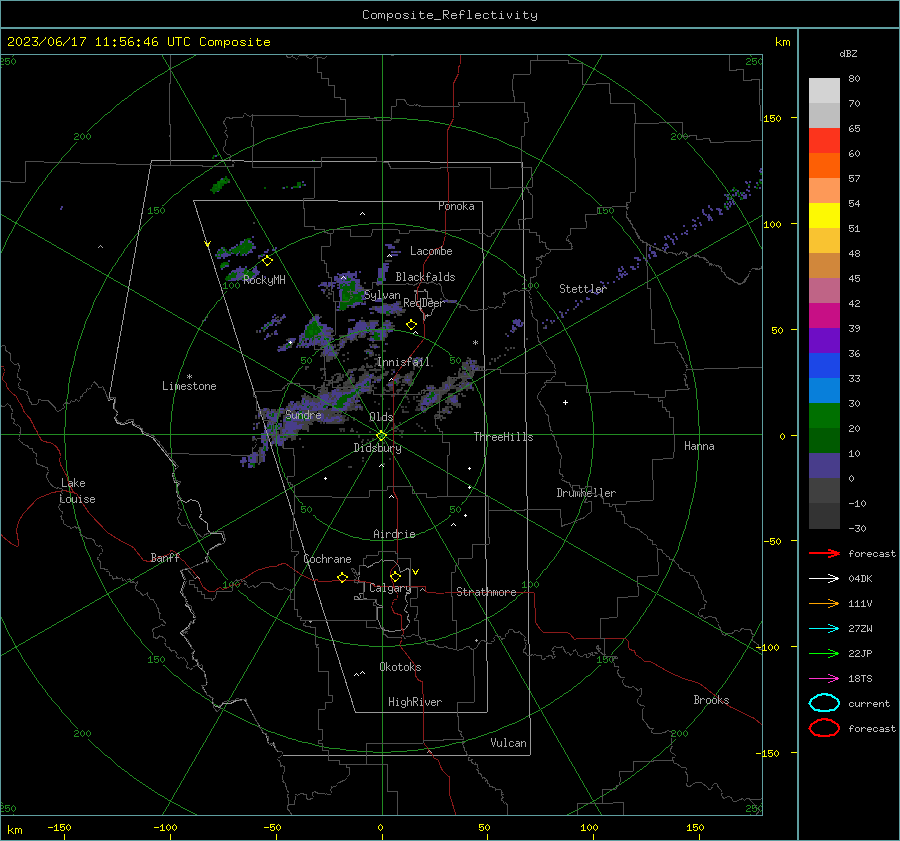900x841 pixels.
Task: Click the orange 111V arrow icon
Action: (x=824, y=603)
